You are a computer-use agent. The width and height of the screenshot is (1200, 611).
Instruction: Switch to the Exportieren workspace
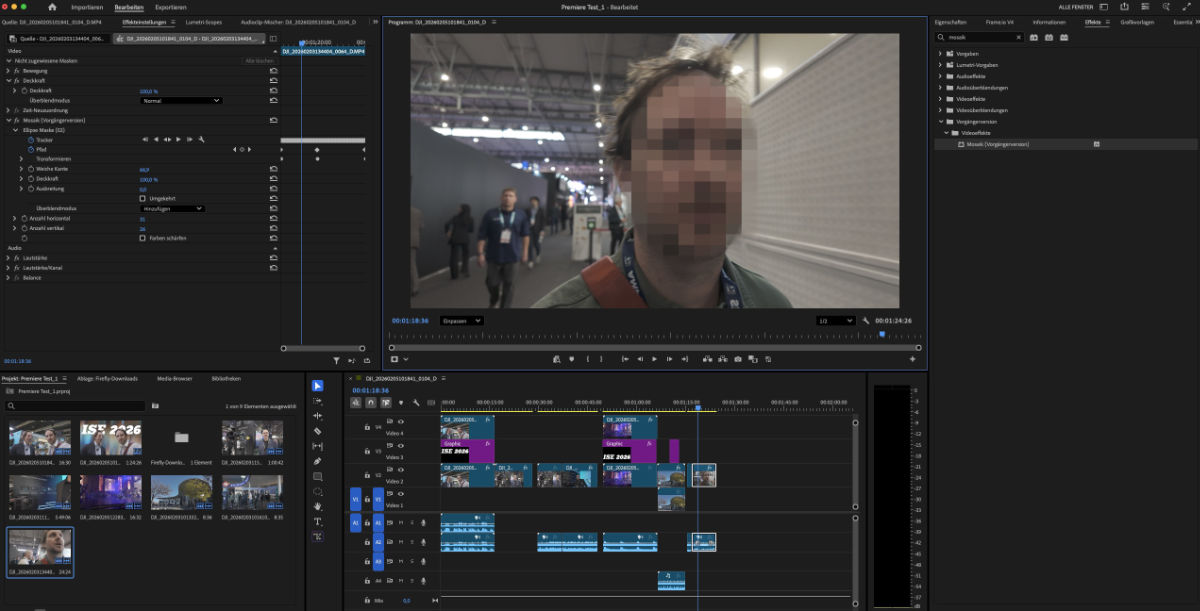click(170, 7)
